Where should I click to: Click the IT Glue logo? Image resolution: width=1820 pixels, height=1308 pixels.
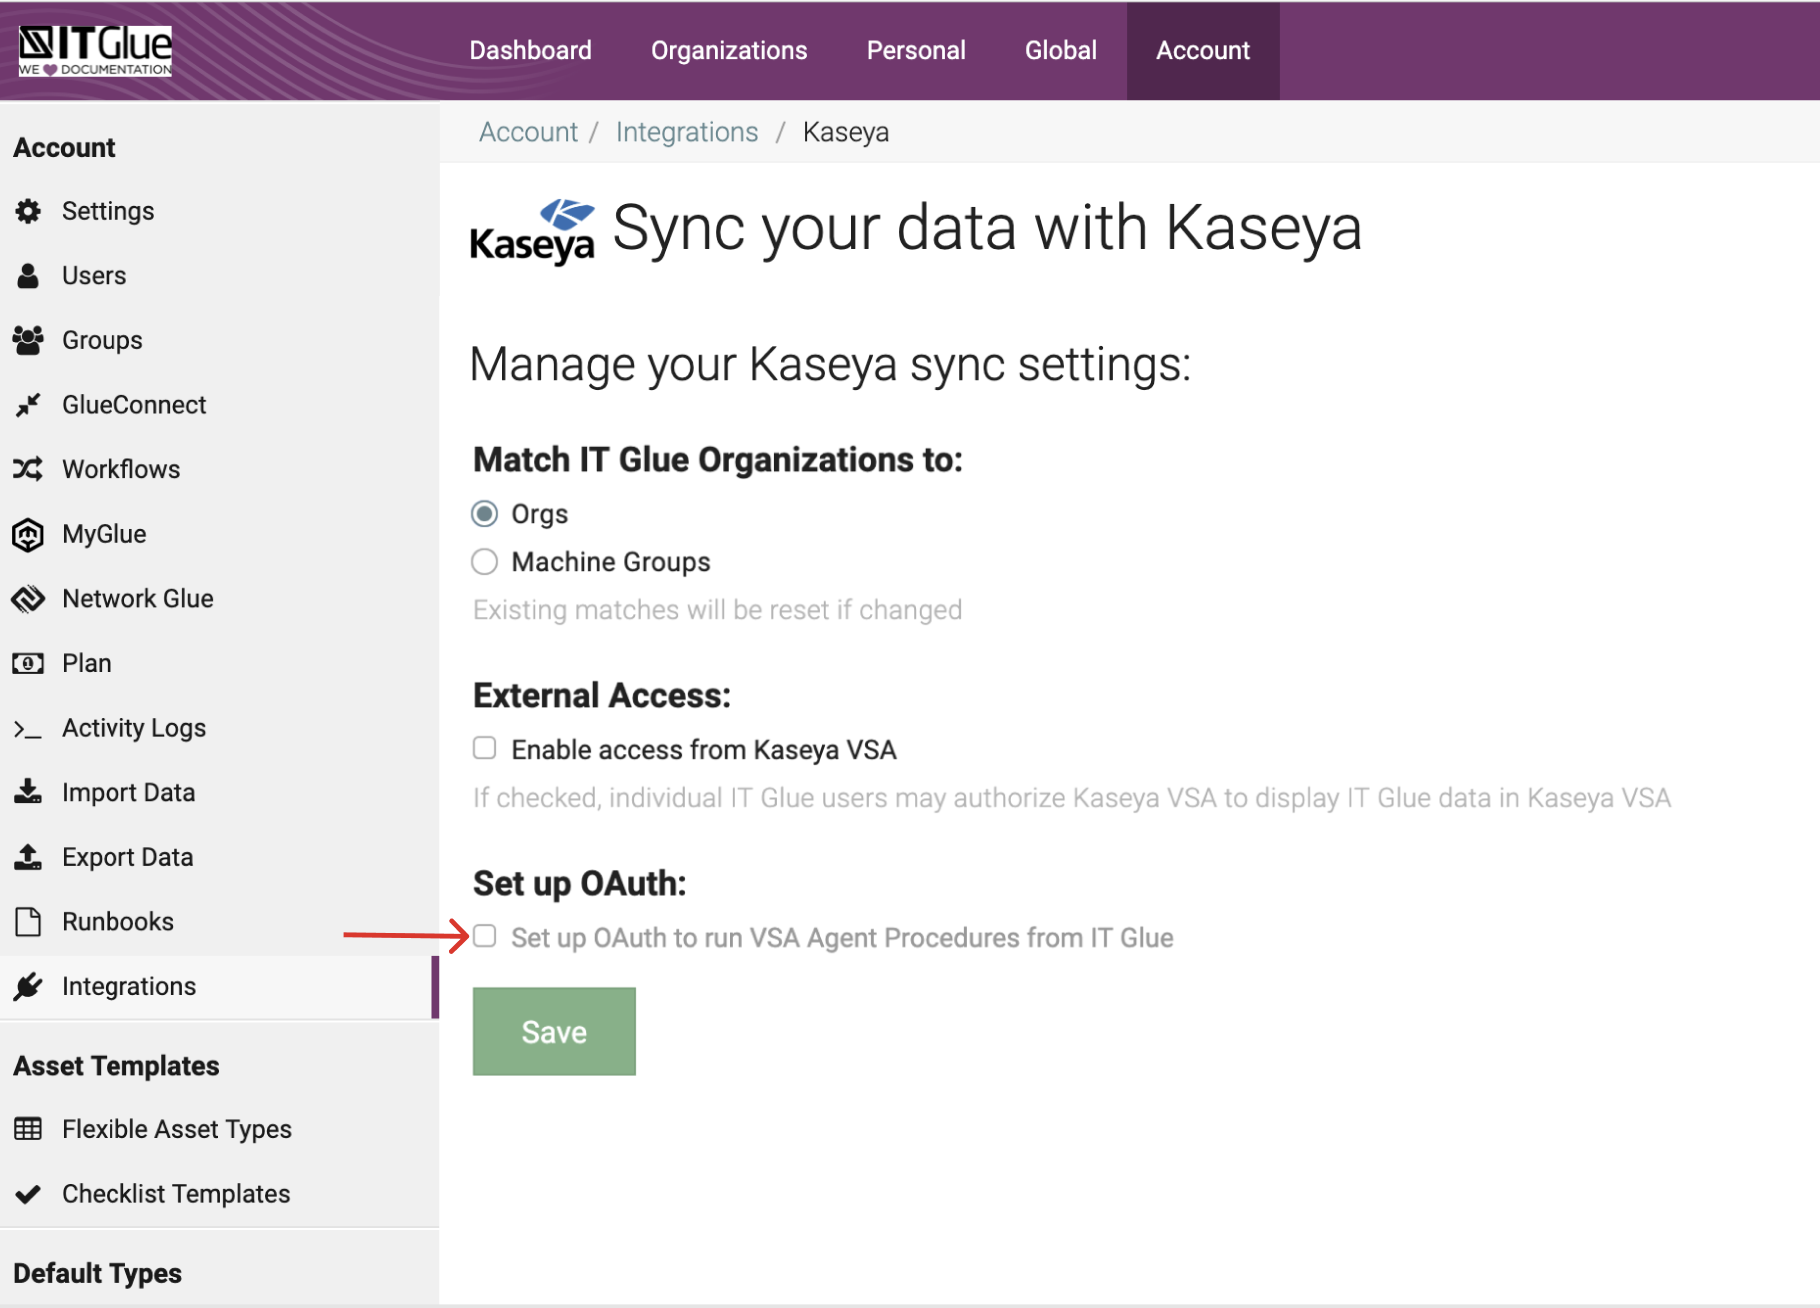click(x=95, y=50)
